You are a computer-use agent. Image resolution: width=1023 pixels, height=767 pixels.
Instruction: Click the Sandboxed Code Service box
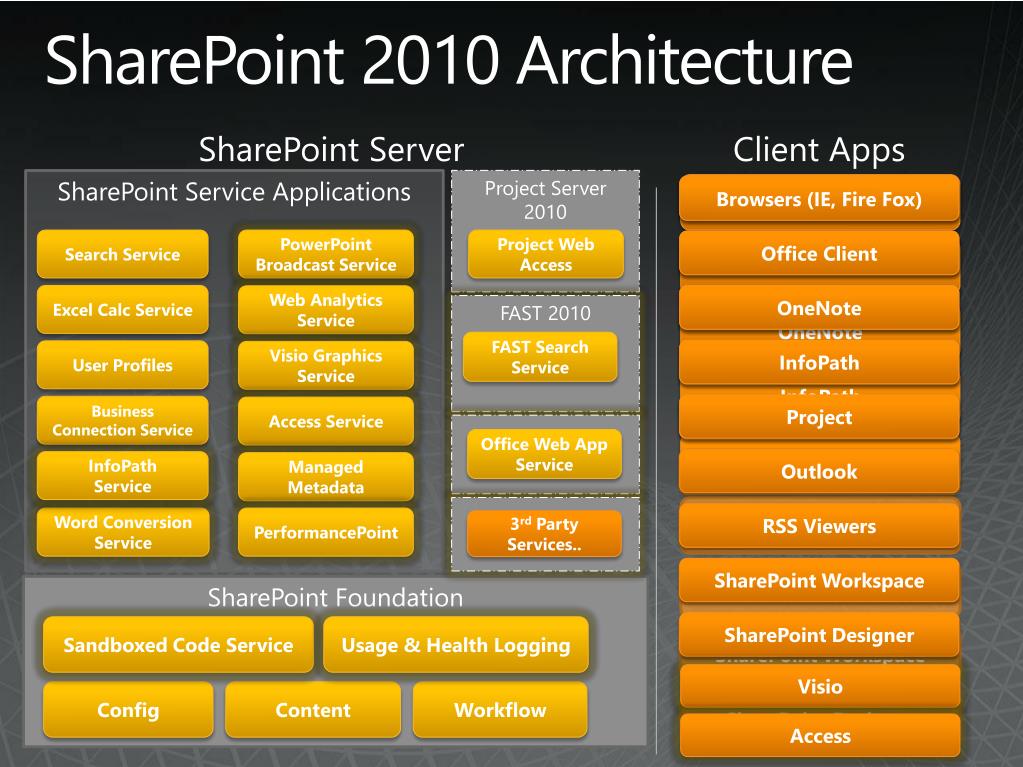(x=178, y=644)
